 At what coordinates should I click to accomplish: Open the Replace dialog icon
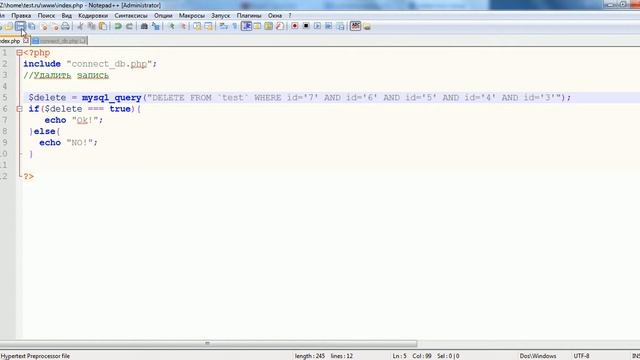pyautogui.click(x=156, y=27)
